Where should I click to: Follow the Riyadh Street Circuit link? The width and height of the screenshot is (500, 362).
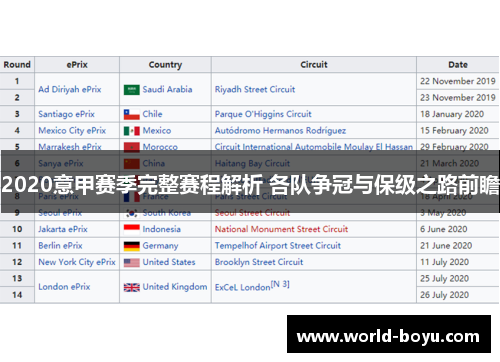tap(255, 89)
